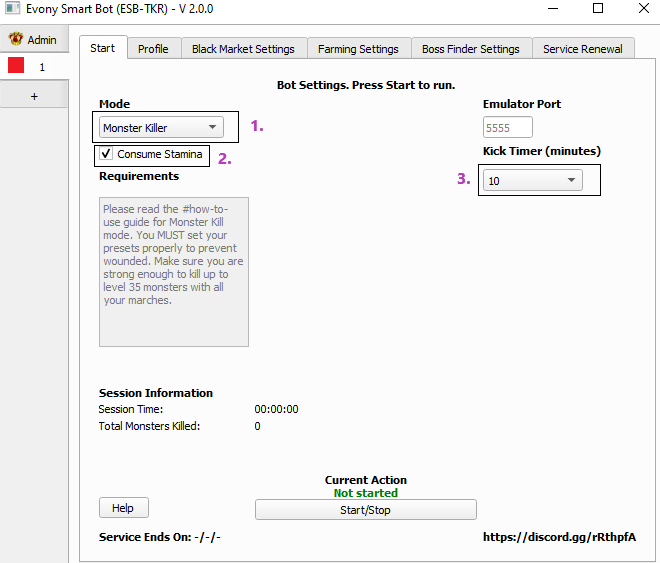This screenshot has height=563, width=660.
Task: Add a new account with plus button
Action: (34, 96)
